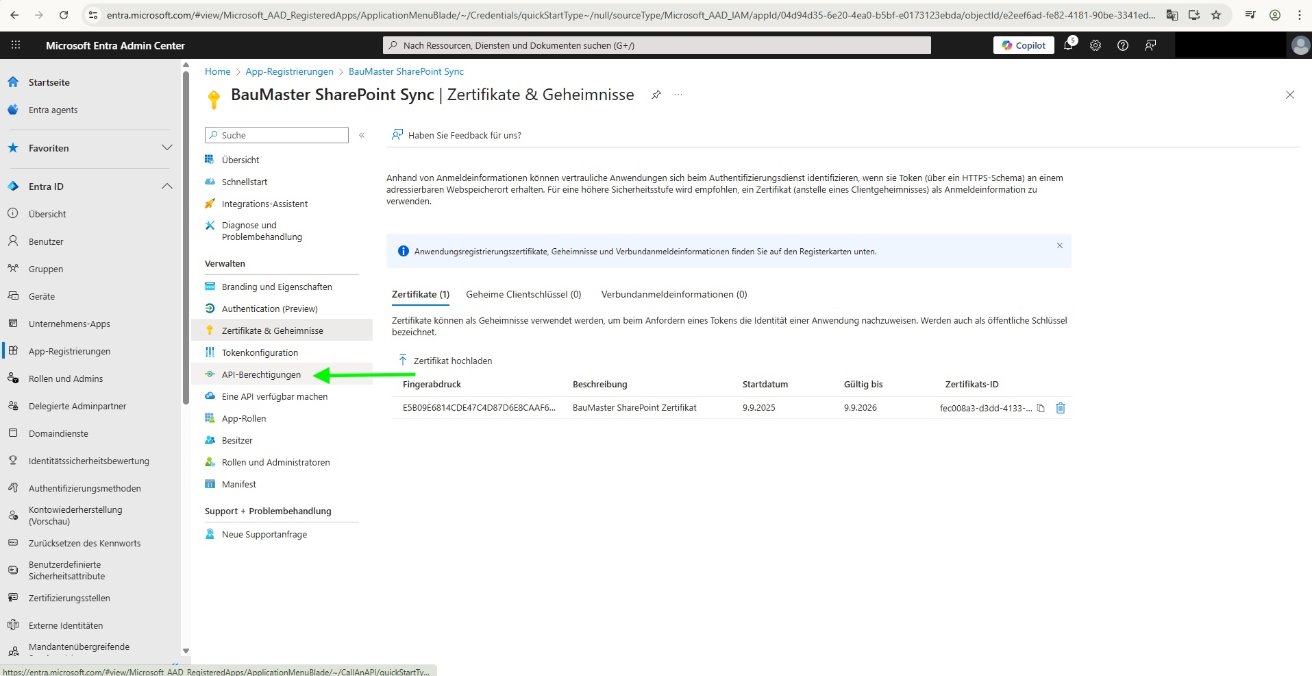Open API-Berechtigungen menu item
Image resolution: width=1312 pixels, height=676 pixels.
[x=260, y=375]
